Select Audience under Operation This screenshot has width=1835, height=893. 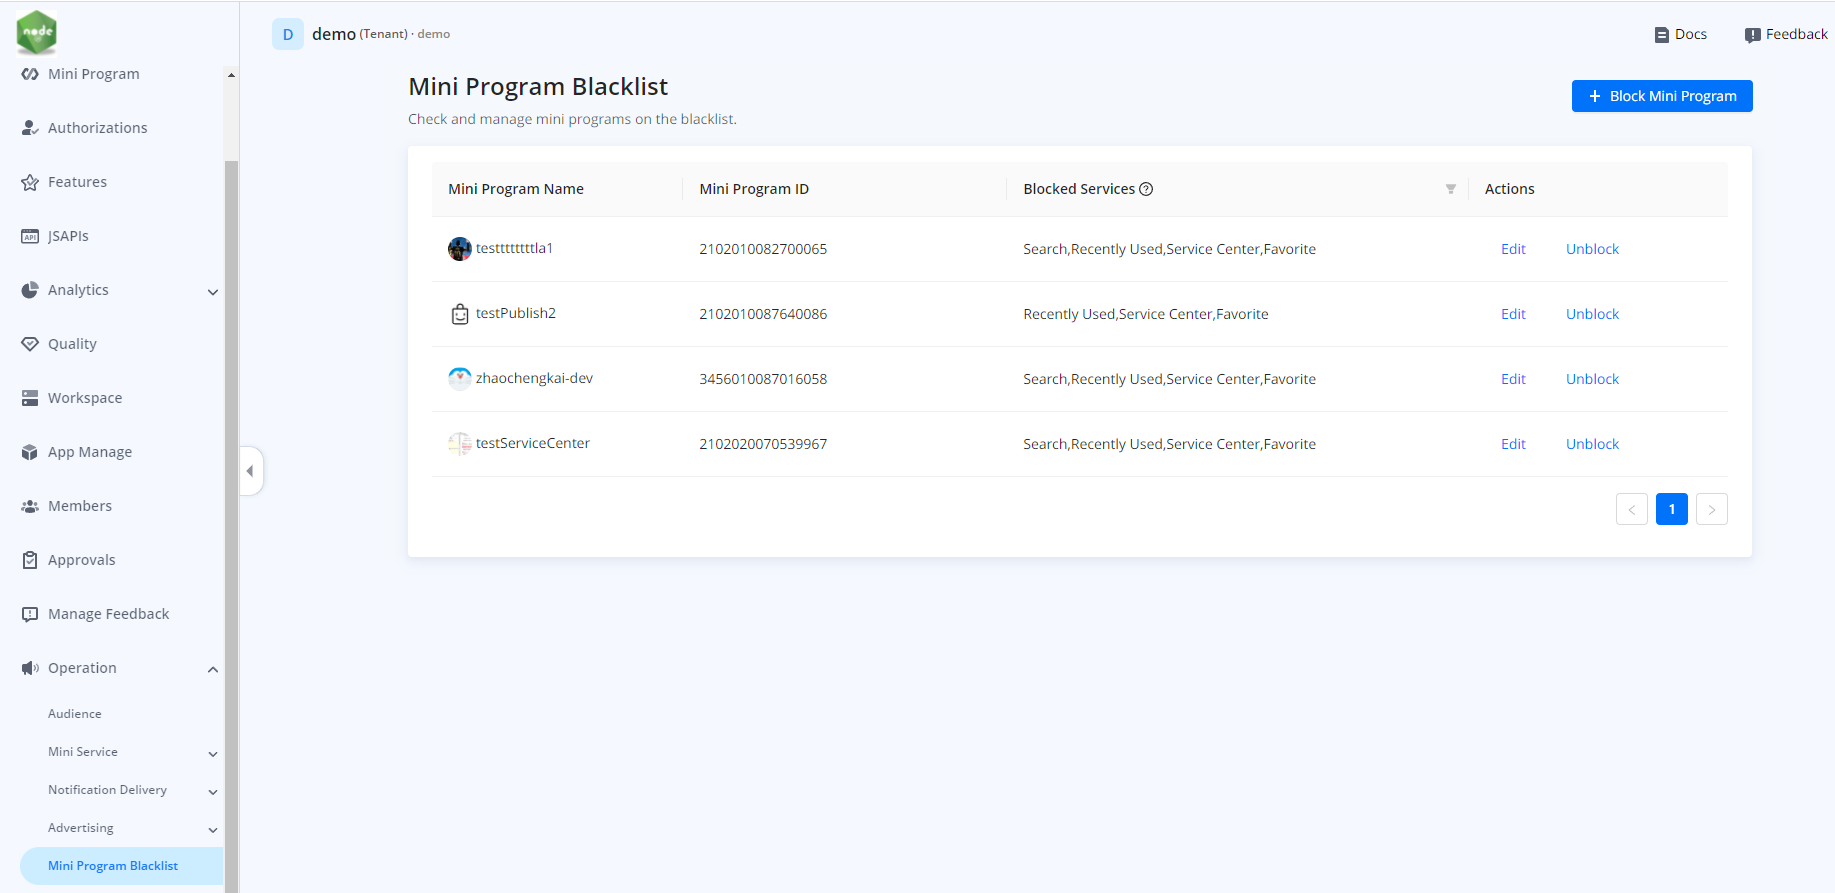75,714
